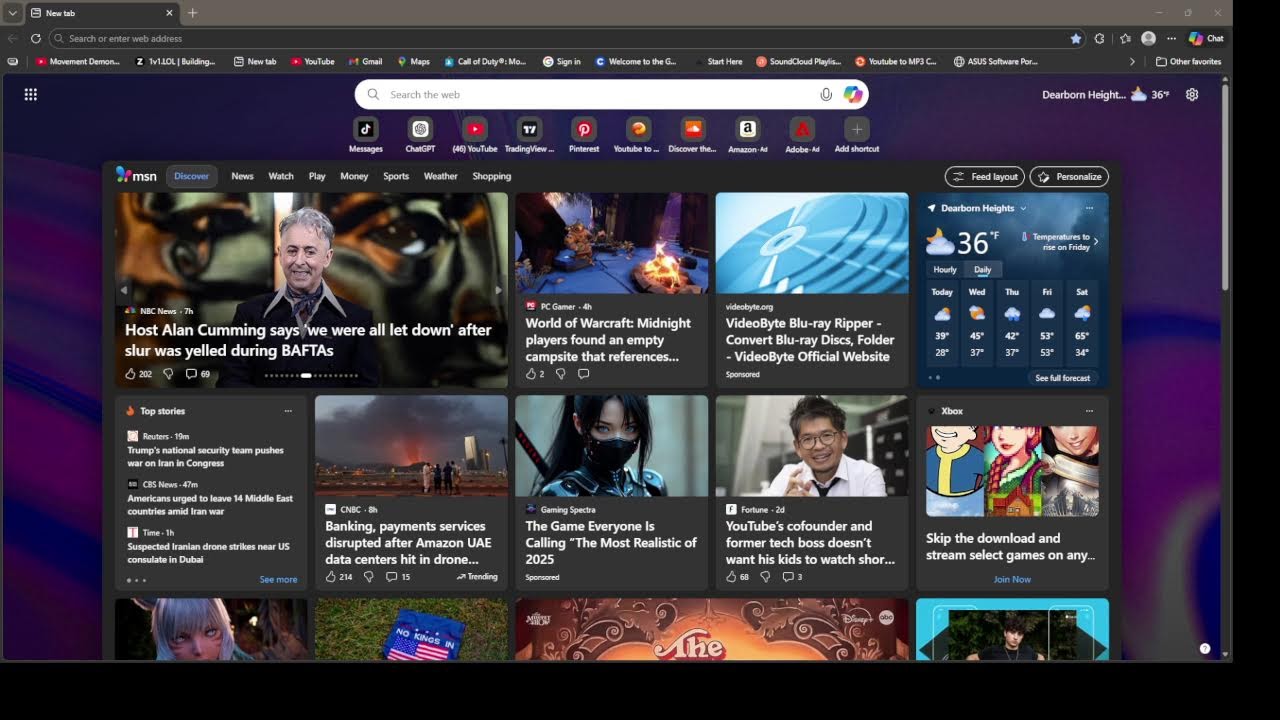Open Copilot Chat in toolbar

coord(1206,38)
